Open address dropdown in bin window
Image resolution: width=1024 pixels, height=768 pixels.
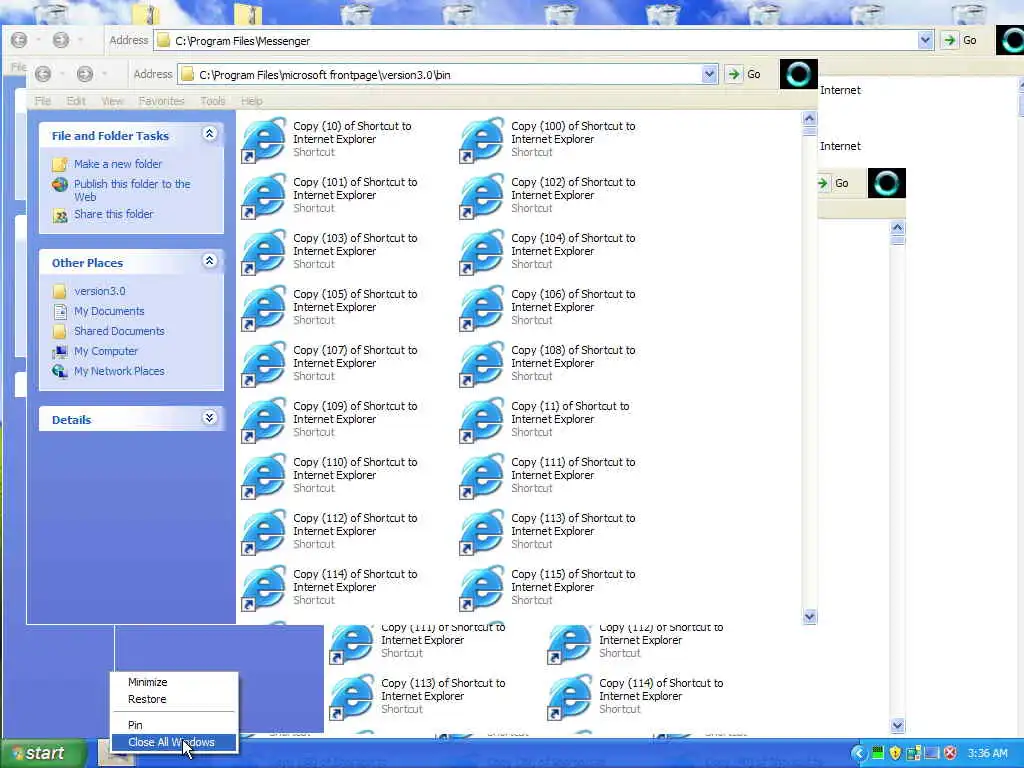point(710,74)
